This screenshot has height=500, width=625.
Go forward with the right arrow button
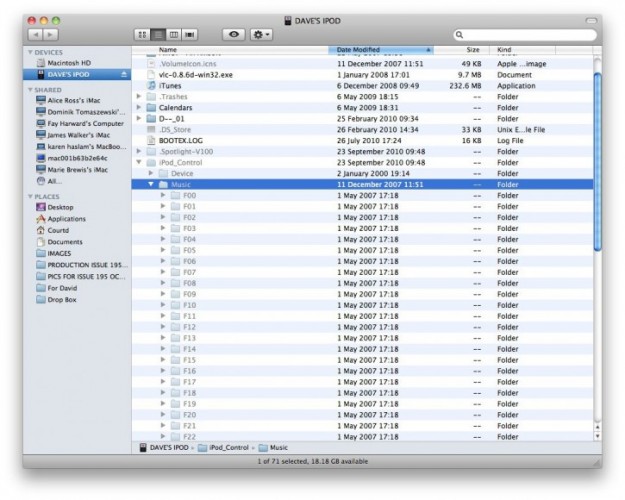(x=51, y=35)
